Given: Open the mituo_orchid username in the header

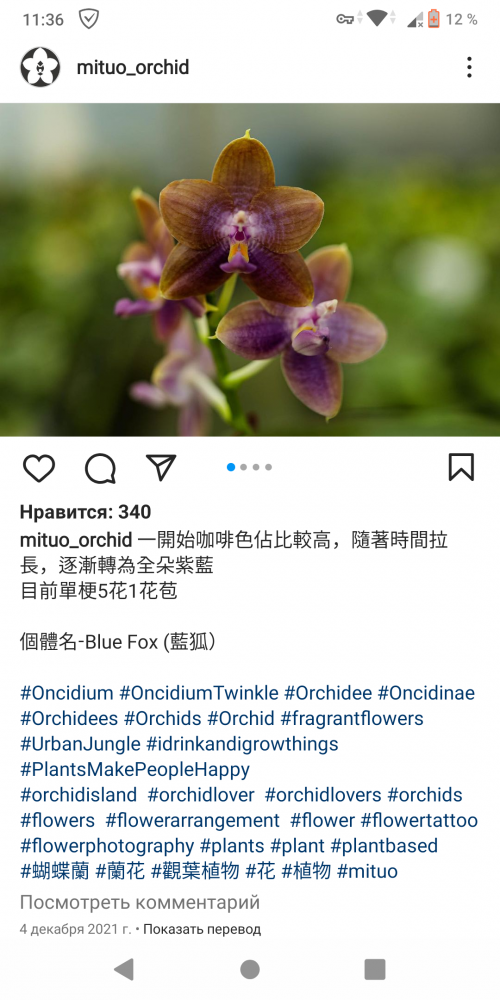Looking at the screenshot, I should (x=133, y=68).
